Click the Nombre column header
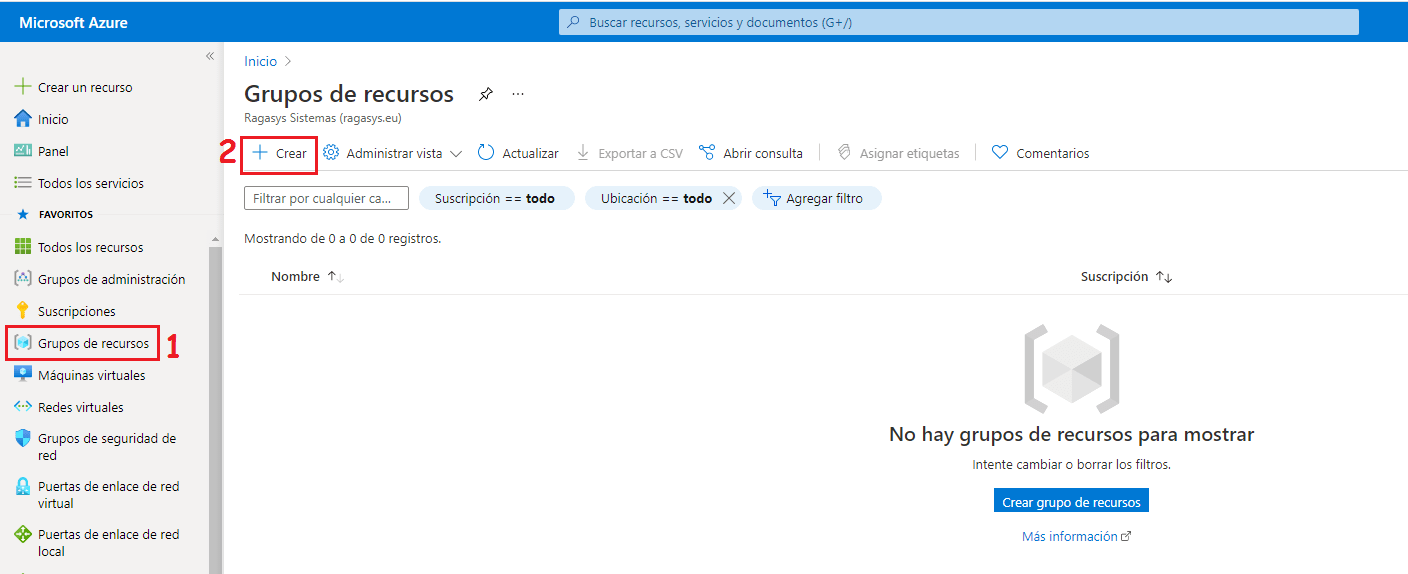The width and height of the screenshot is (1408, 574). pos(295,277)
